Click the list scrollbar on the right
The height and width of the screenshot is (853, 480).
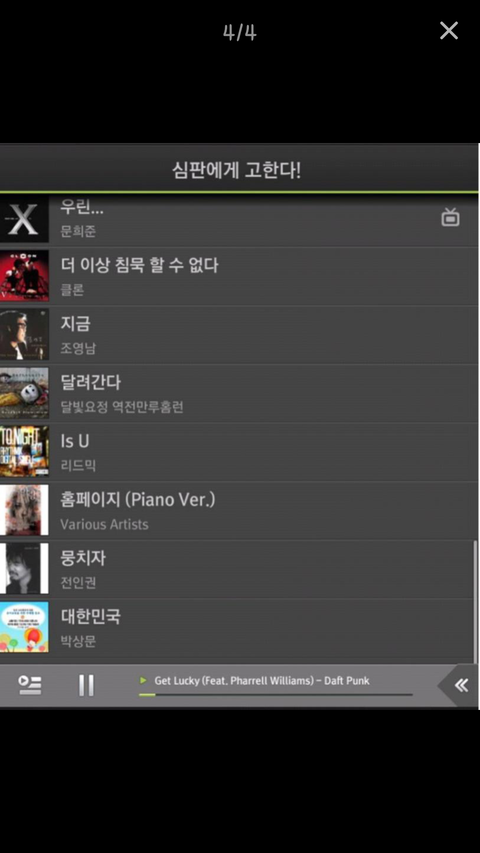[475, 601]
